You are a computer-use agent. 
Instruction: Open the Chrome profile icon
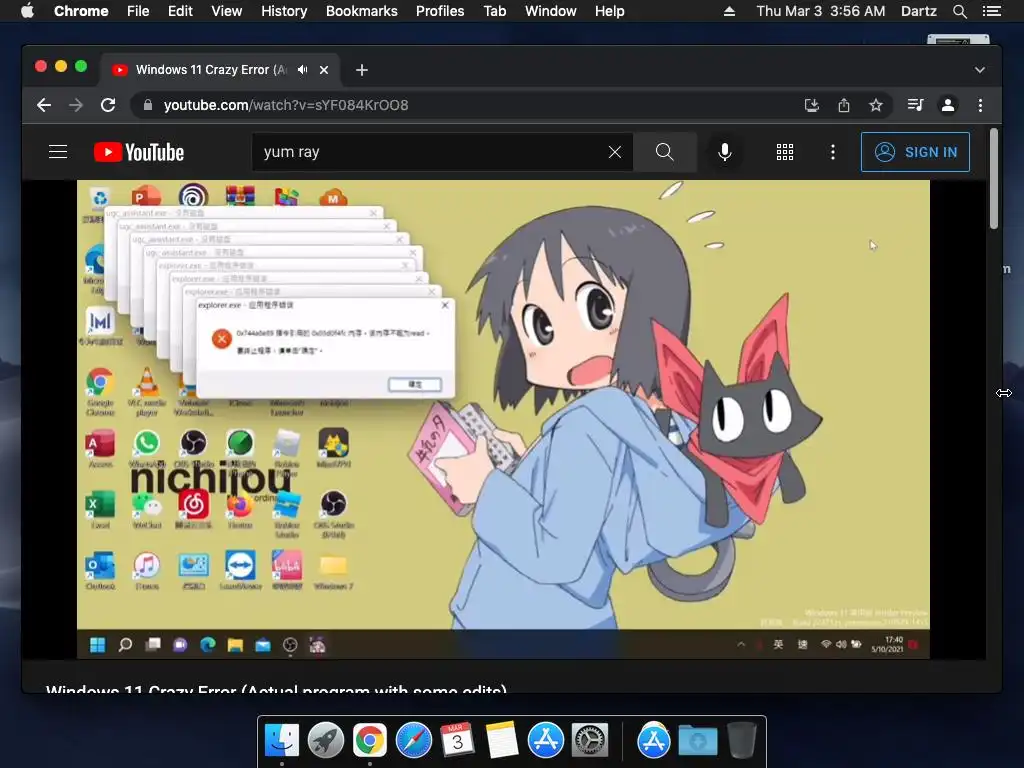pos(948,105)
